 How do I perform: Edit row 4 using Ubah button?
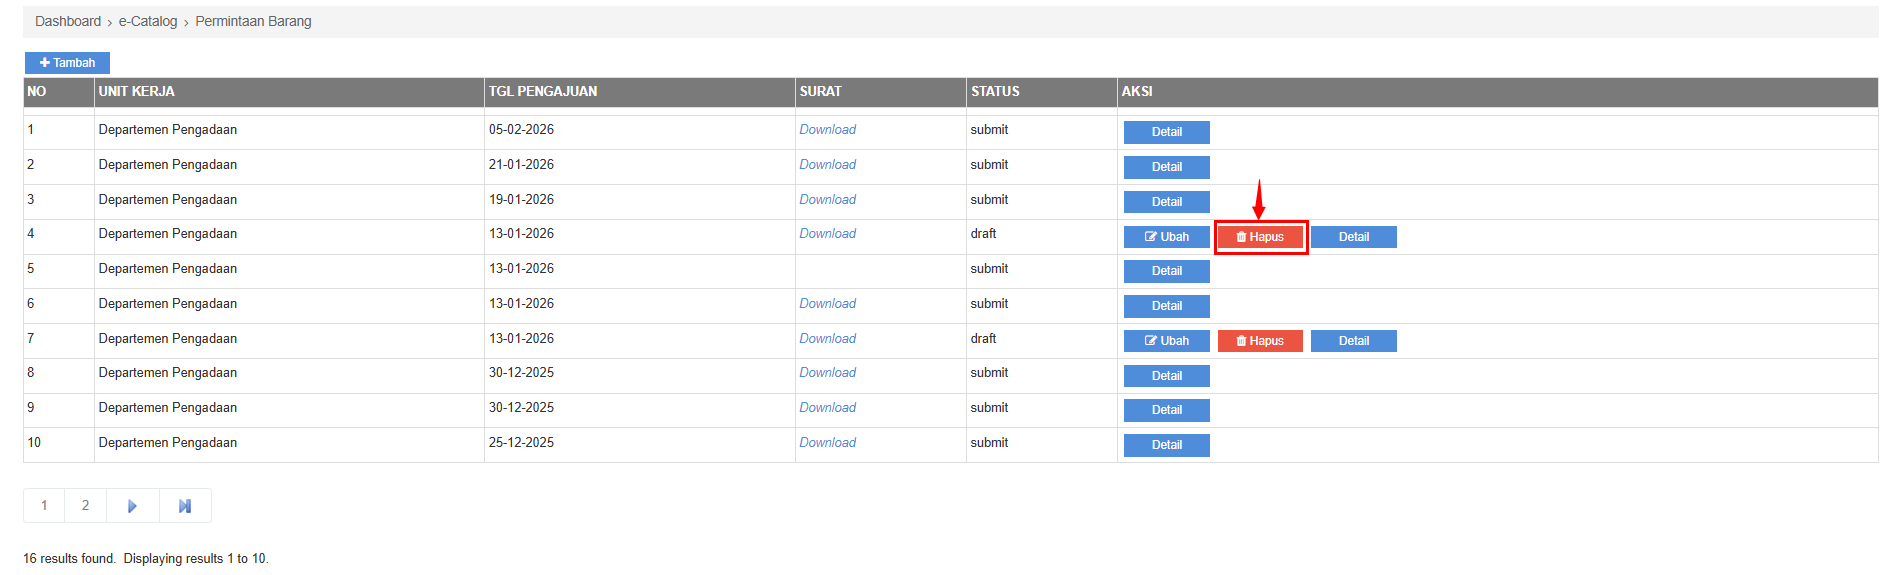pyautogui.click(x=1166, y=237)
